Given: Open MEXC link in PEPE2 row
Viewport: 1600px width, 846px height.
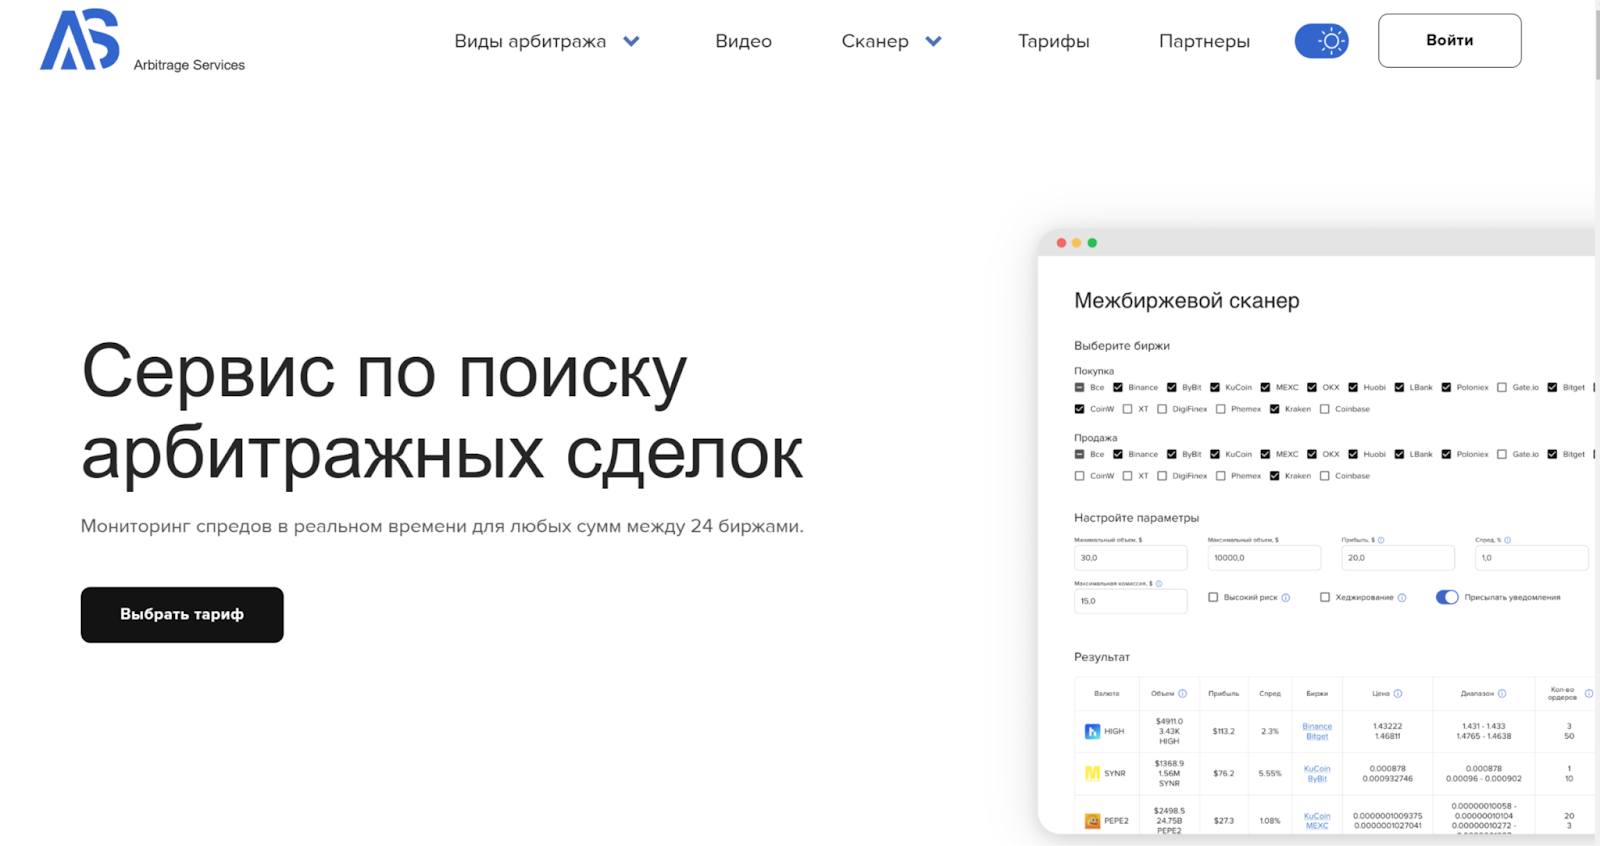Looking at the screenshot, I should 1317,826.
